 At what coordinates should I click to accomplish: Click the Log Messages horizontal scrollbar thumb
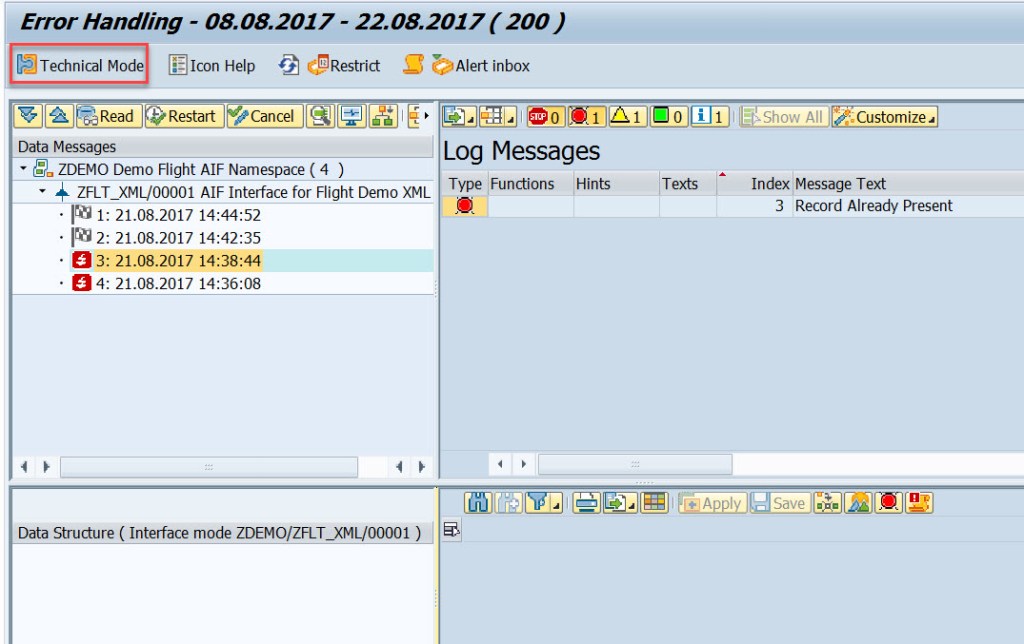635,464
